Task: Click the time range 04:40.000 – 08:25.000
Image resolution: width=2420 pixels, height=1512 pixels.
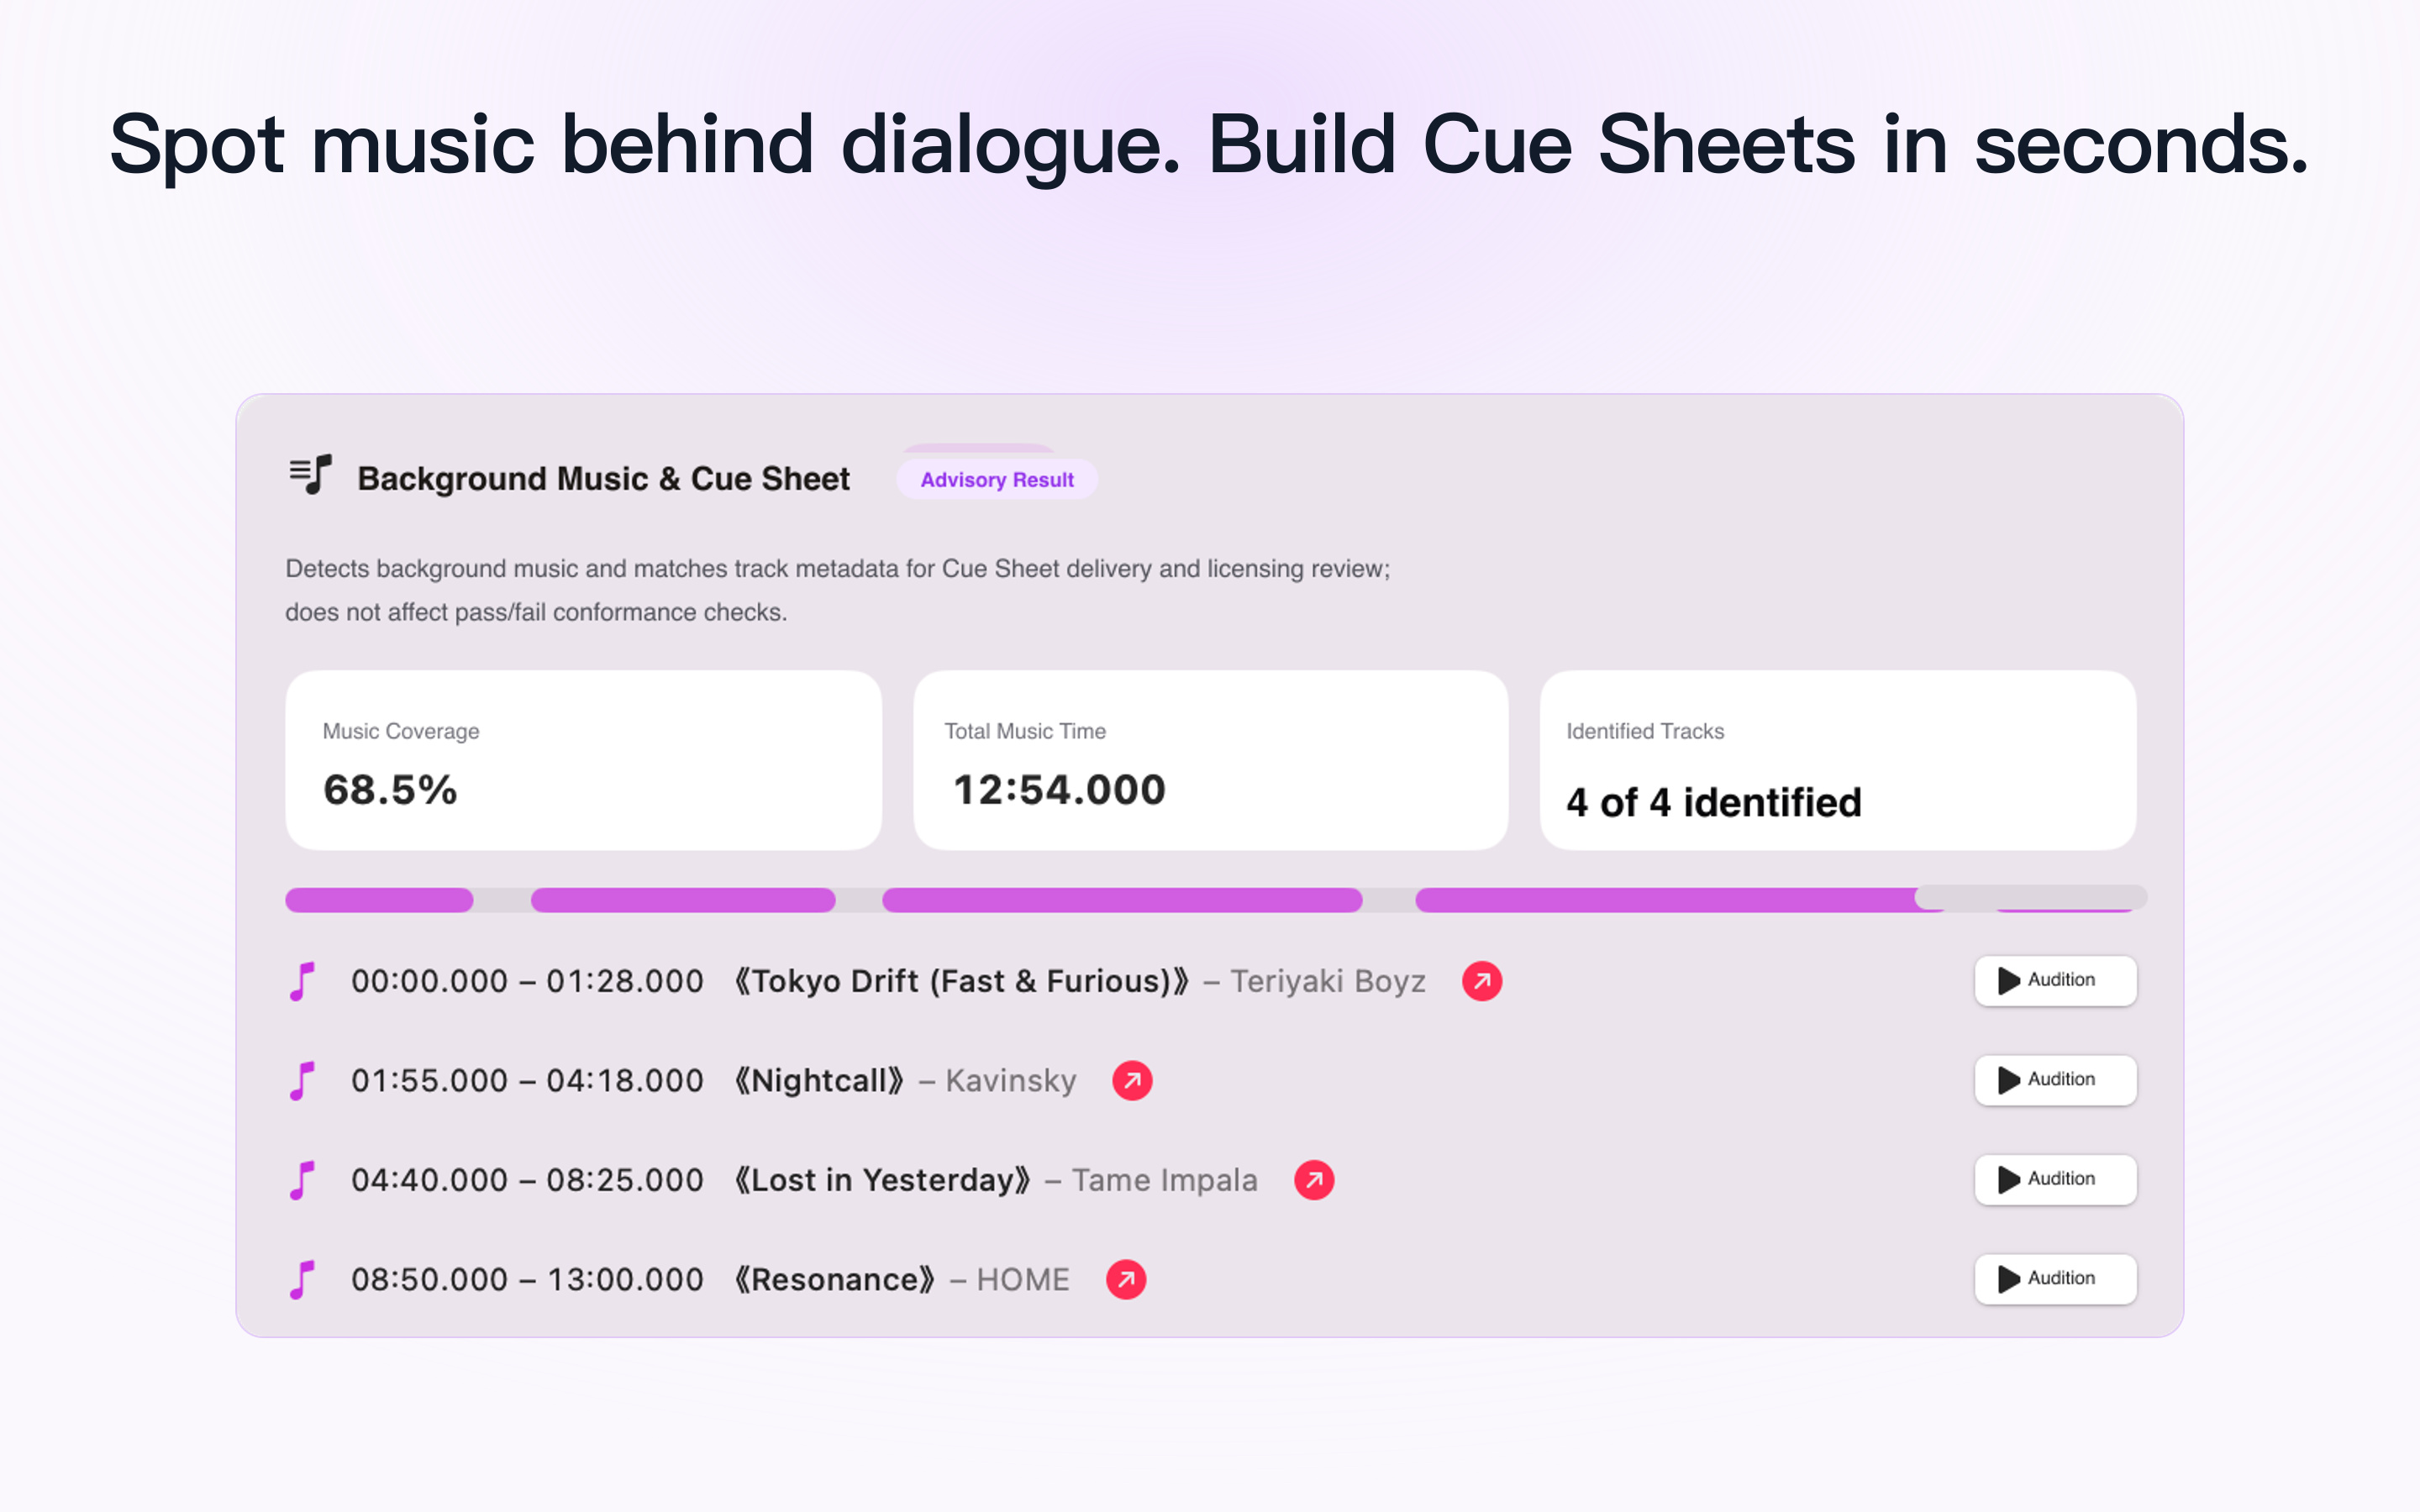Action: point(527,1181)
